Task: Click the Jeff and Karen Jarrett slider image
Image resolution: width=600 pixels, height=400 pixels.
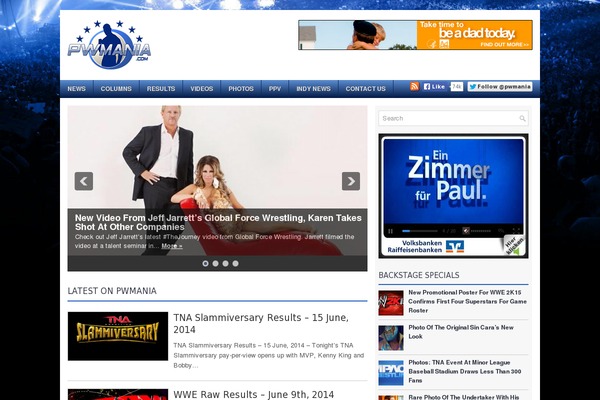Action: [217, 157]
